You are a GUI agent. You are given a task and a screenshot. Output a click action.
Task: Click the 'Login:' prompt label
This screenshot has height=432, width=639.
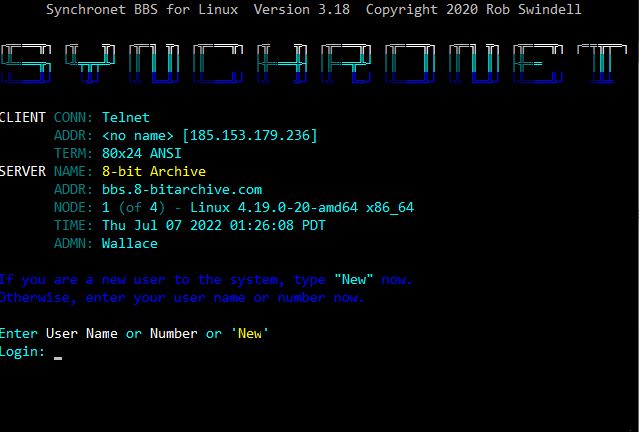pos(22,351)
